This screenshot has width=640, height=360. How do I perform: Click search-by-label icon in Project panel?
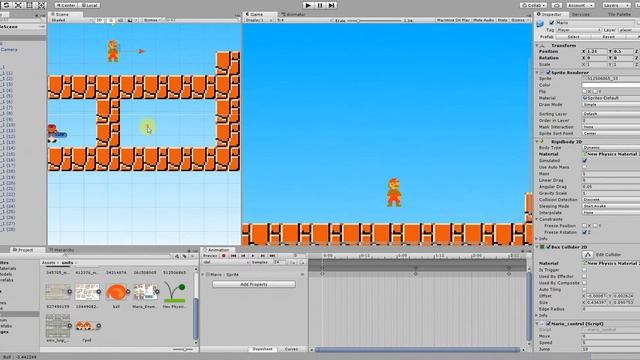coord(184,256)
